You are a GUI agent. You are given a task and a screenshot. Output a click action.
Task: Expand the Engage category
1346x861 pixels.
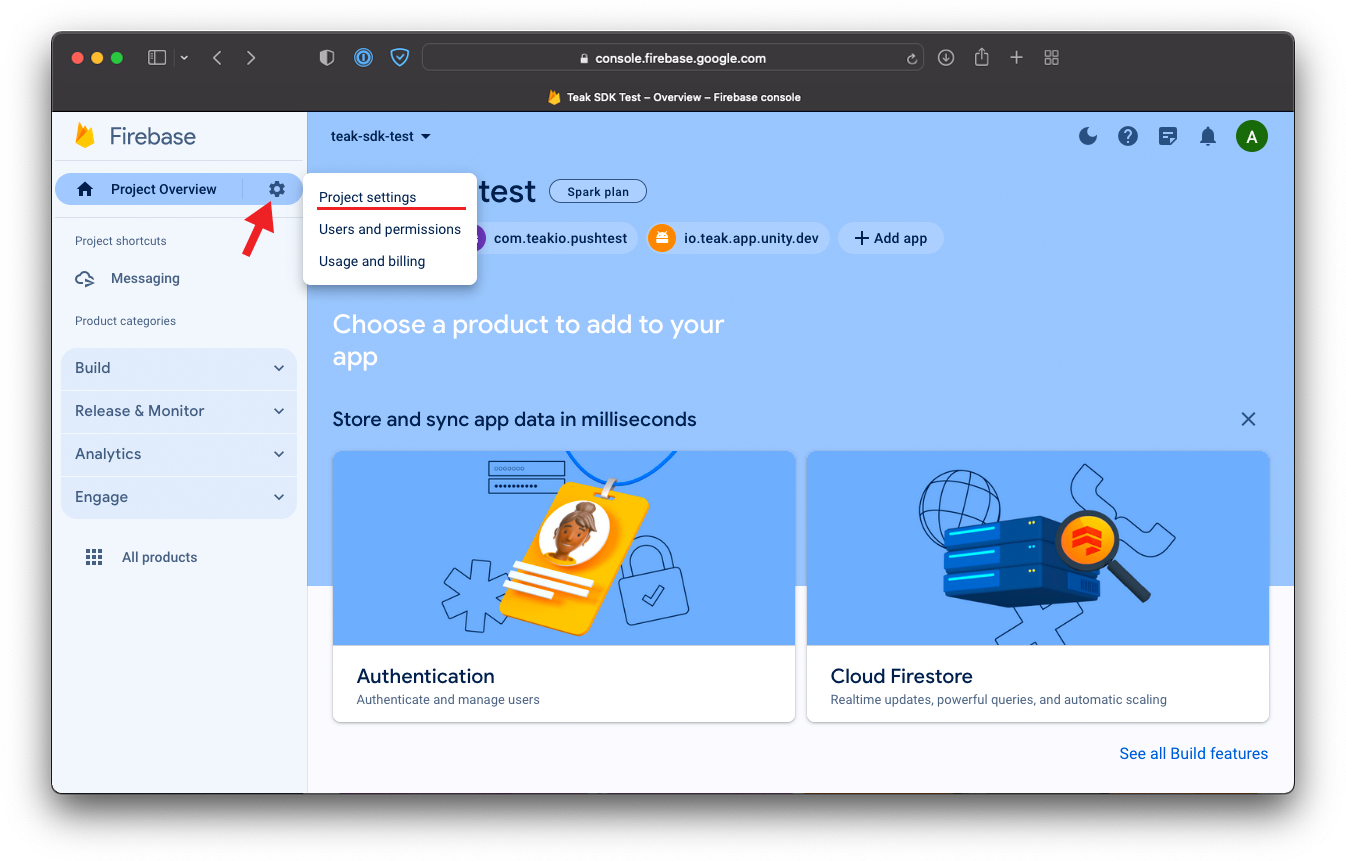tap(179, 497)
